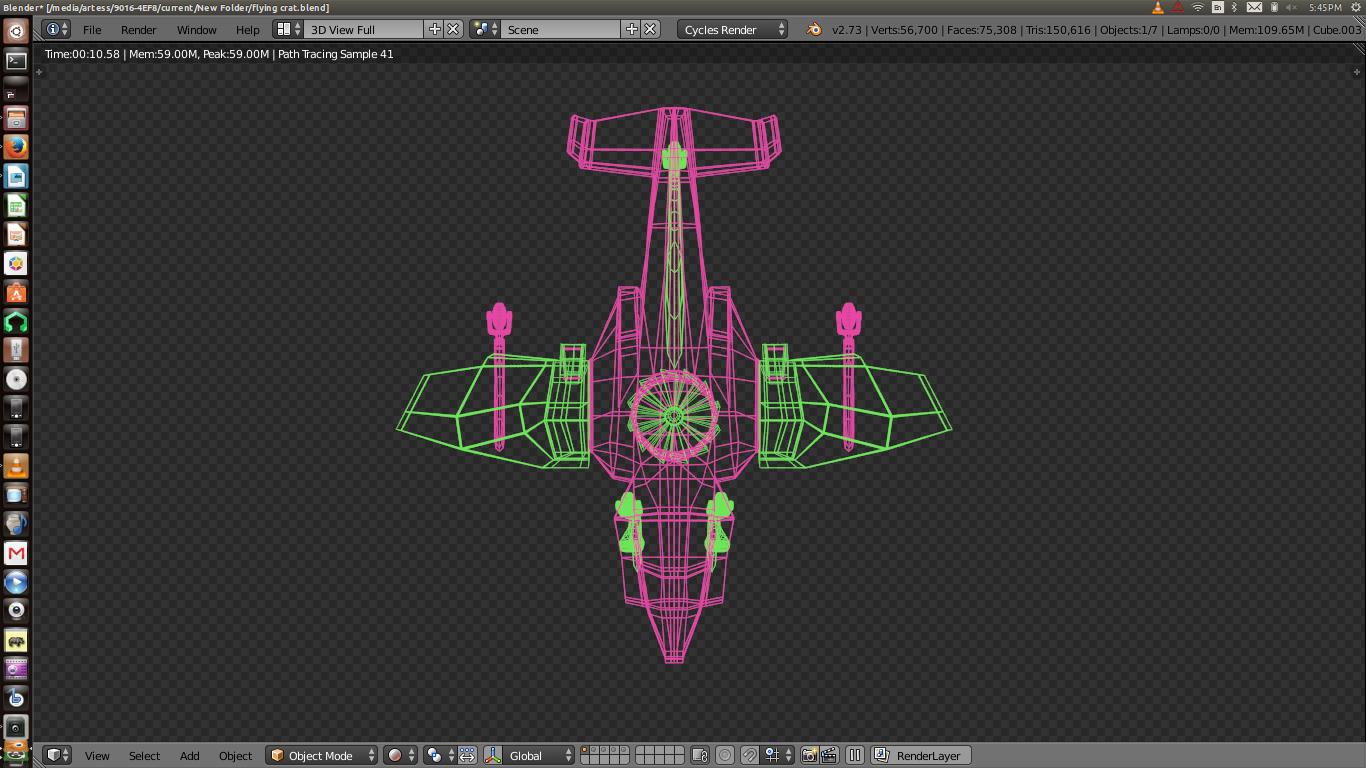Toggle a layer in the second layer block
Screen dimensions: 1366x768
(x=659, y=756)
